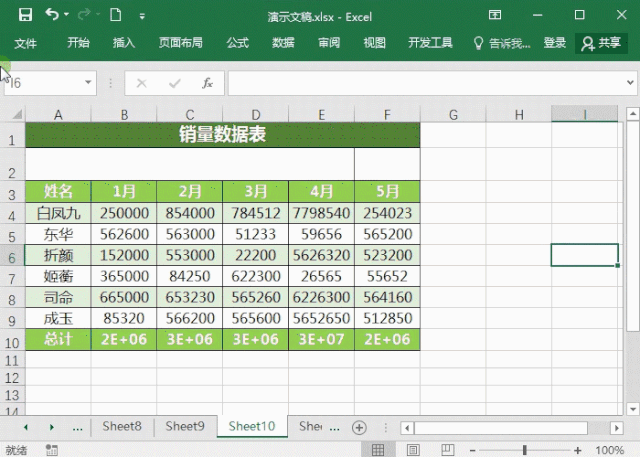Screen dimensions: 640x457
Task: Click the Sheet10 tab
Action: click(x=252, y=426)
